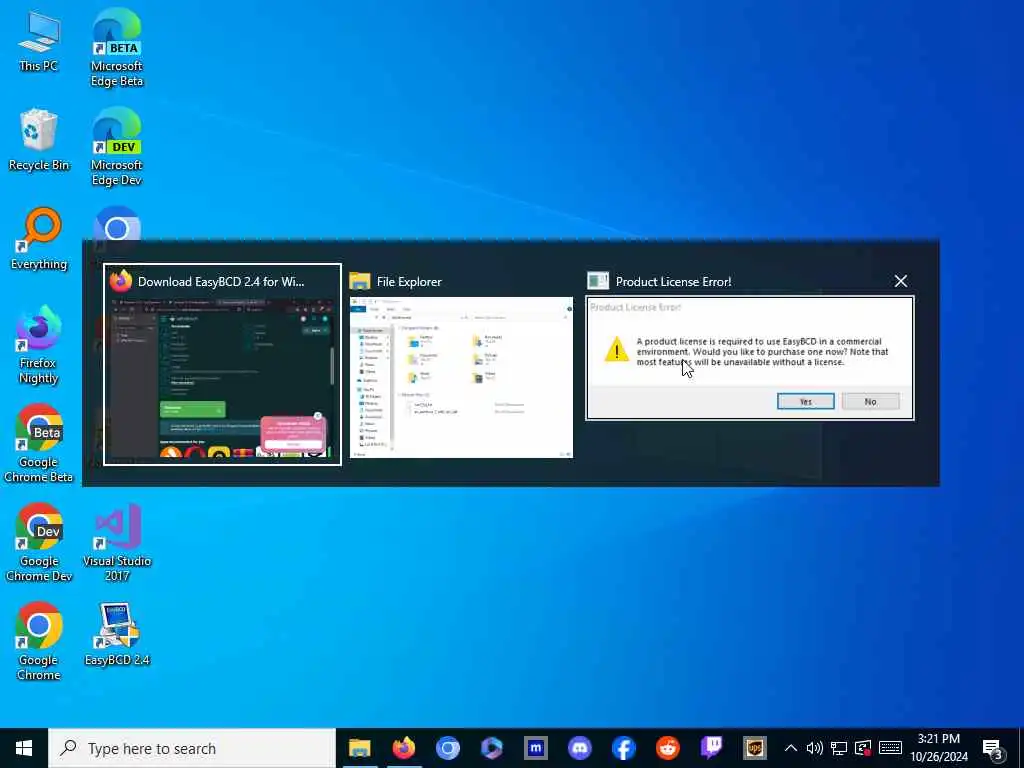
Task: Open Microsoft Edge Dev desktop shortcut
Action: (x=117, y=147)
